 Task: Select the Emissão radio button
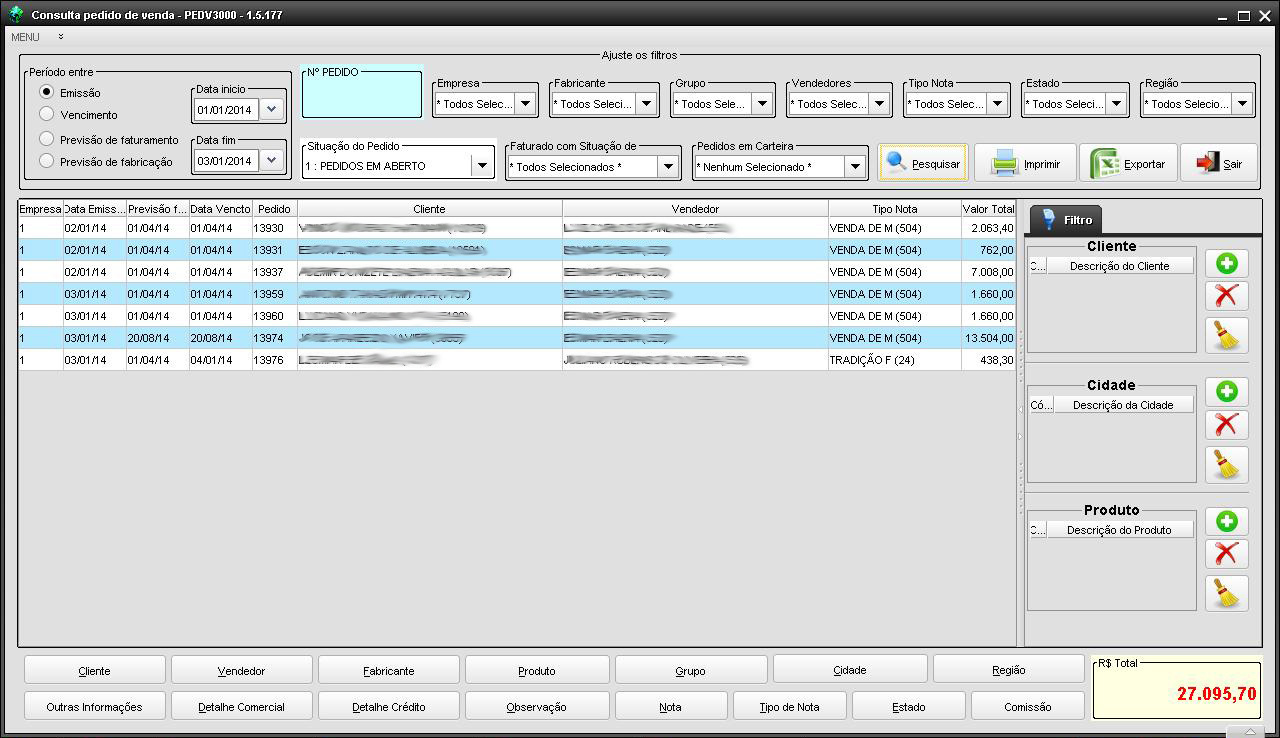pos(46,92)
